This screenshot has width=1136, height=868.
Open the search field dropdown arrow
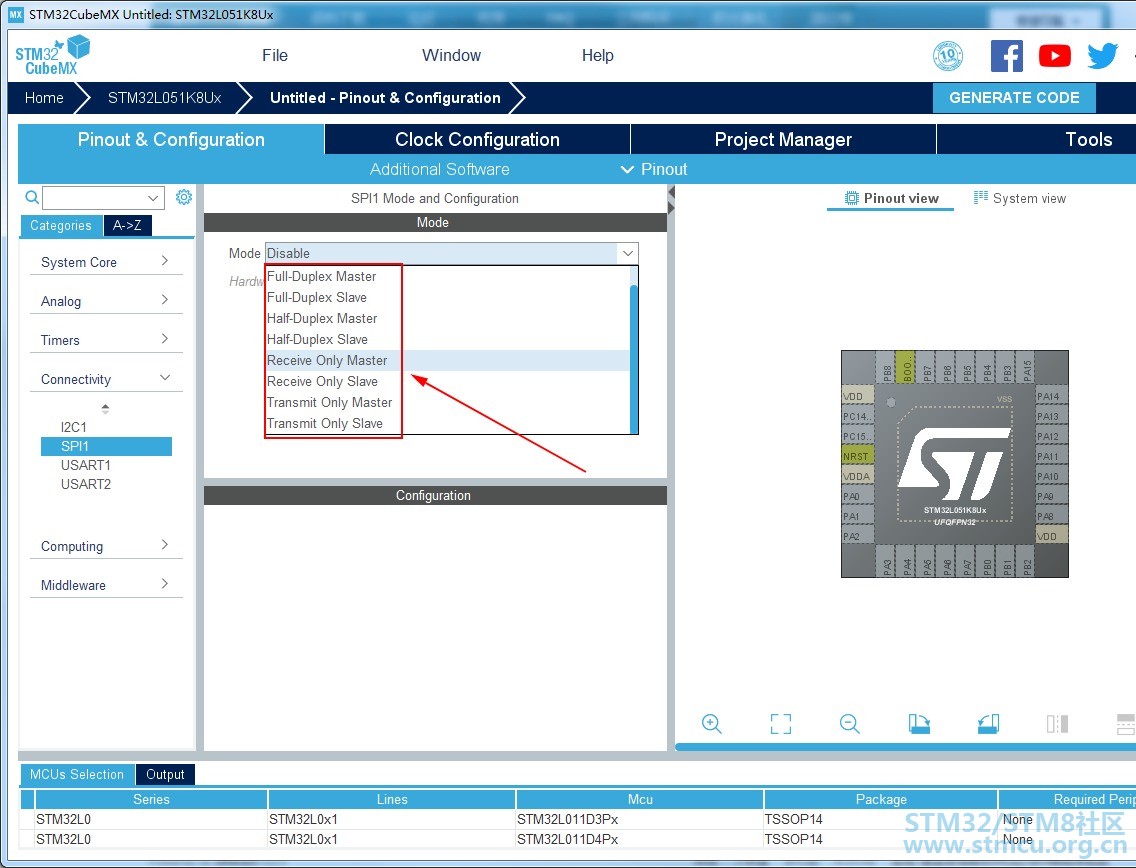[x=153, y=198]
